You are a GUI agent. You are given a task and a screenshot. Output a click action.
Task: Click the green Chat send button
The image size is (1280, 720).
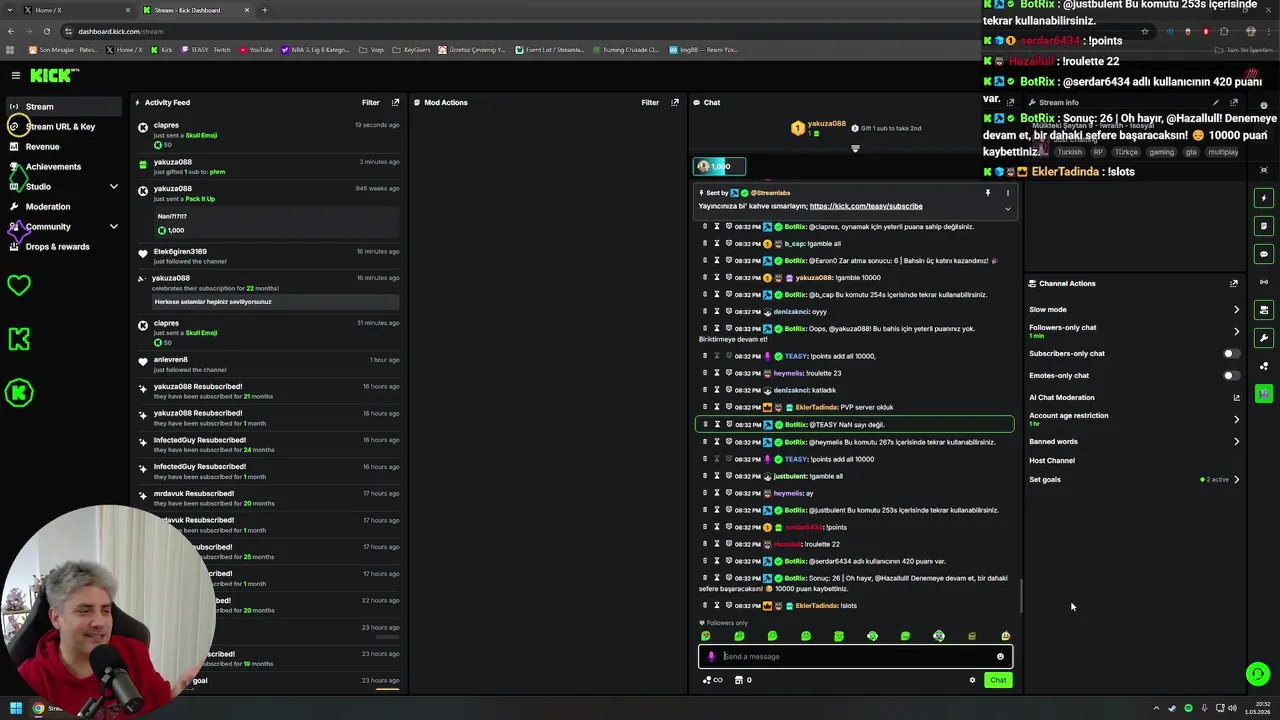[x=998, y=680]
